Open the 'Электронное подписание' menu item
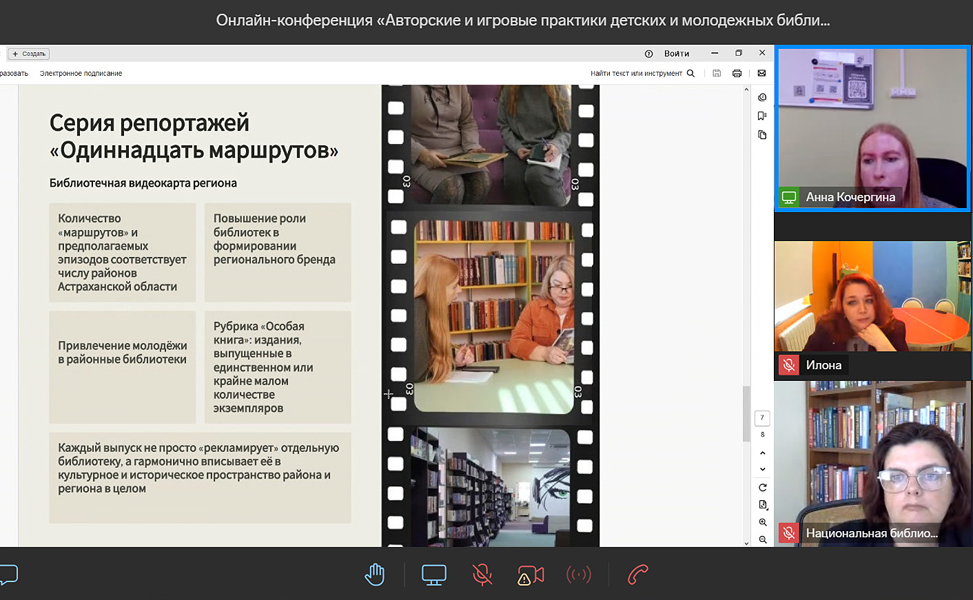 tap(81, 73)
